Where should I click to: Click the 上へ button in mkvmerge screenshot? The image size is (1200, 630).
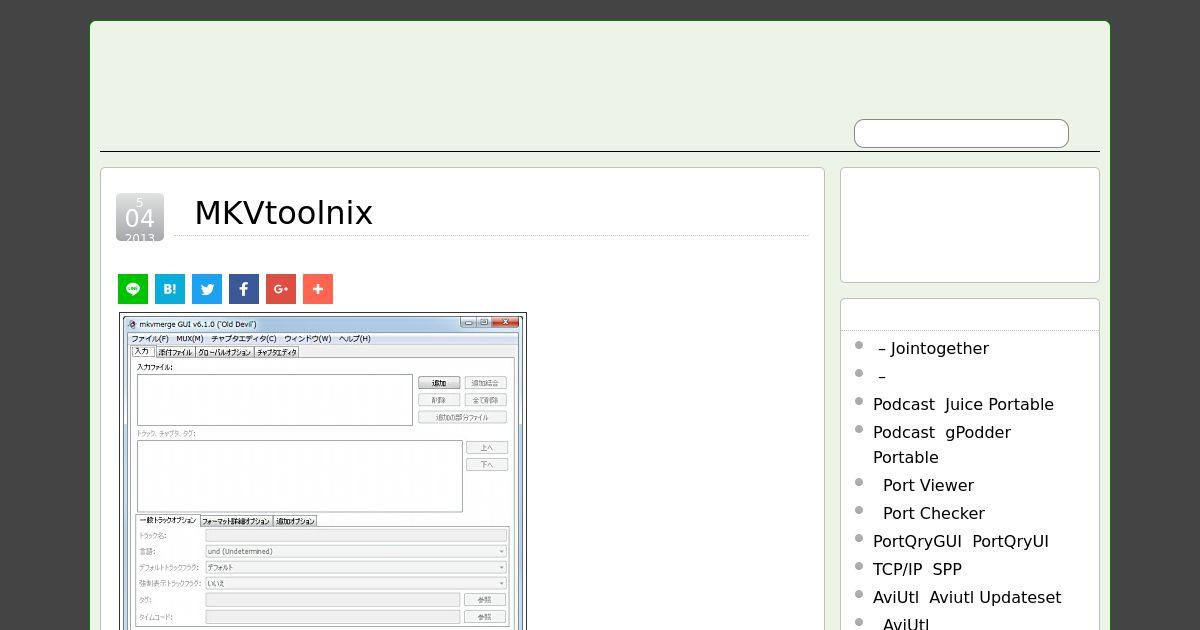click(x=487, y=447)
